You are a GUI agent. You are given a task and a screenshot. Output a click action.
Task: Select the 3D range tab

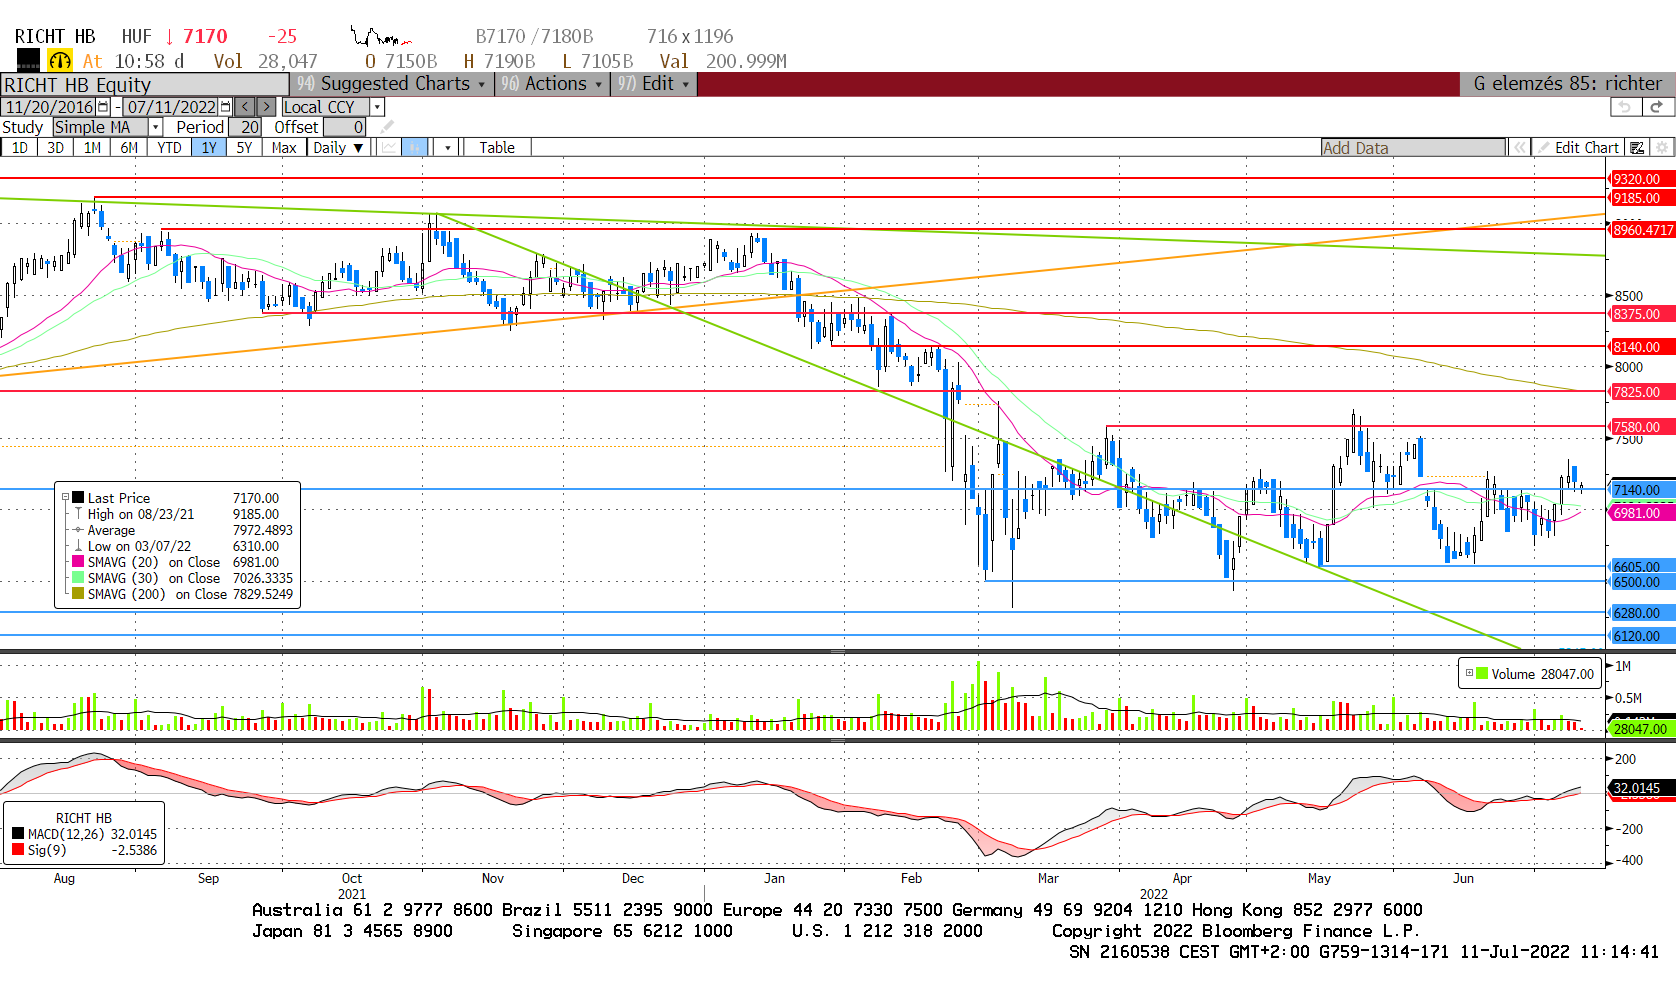55,148
